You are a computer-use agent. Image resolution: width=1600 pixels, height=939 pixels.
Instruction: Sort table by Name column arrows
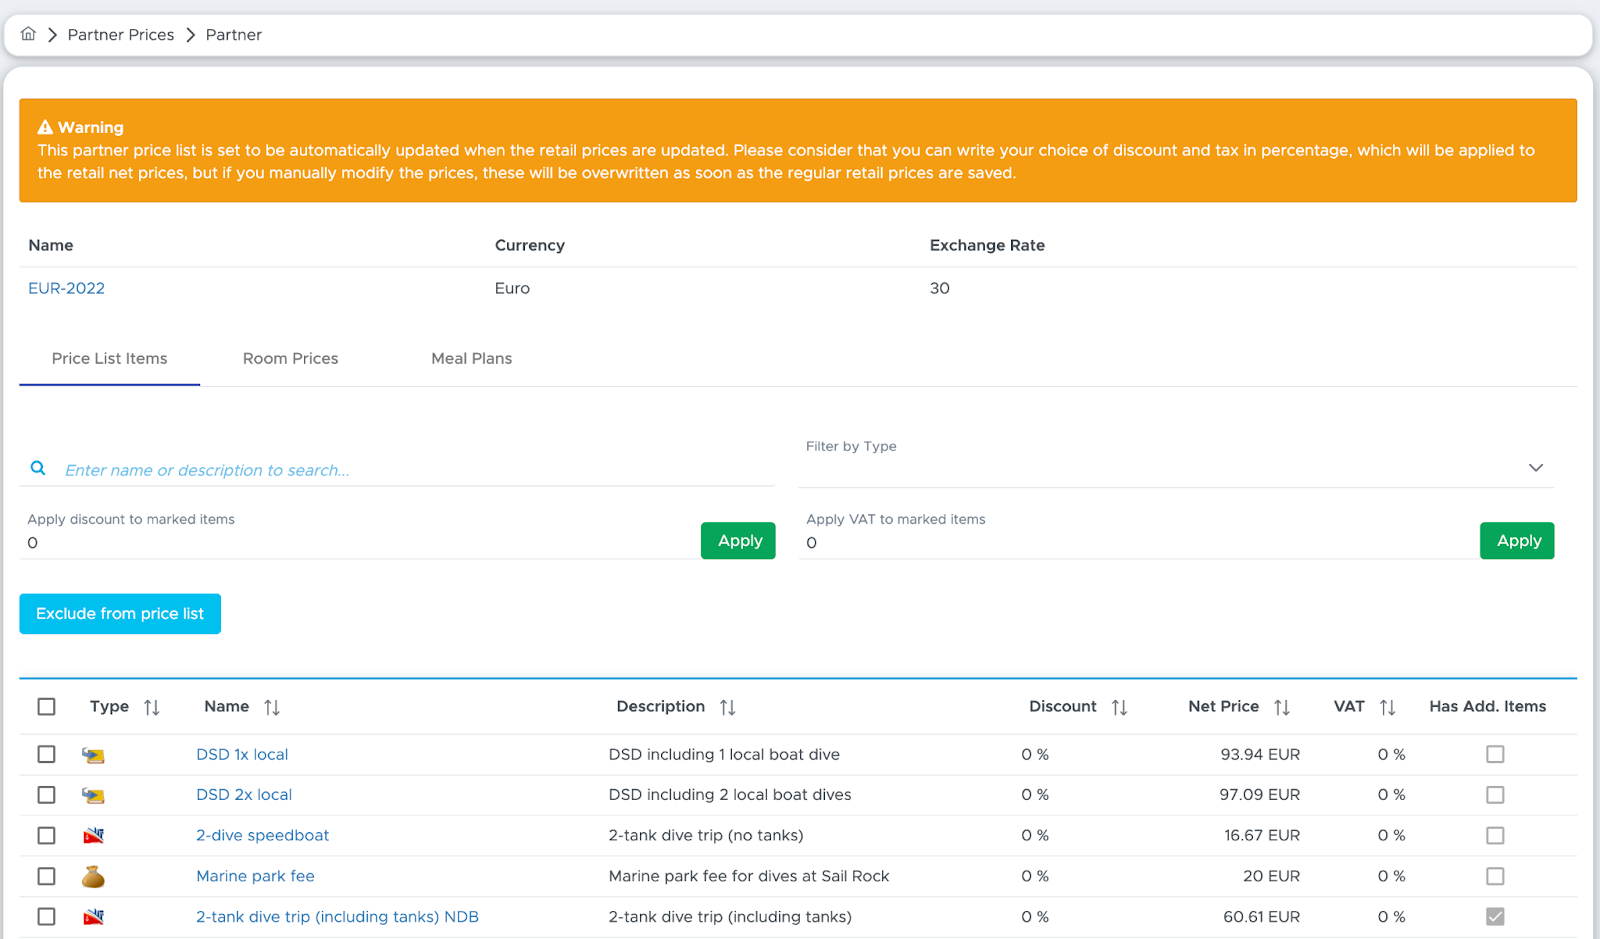tap(272, 707)
